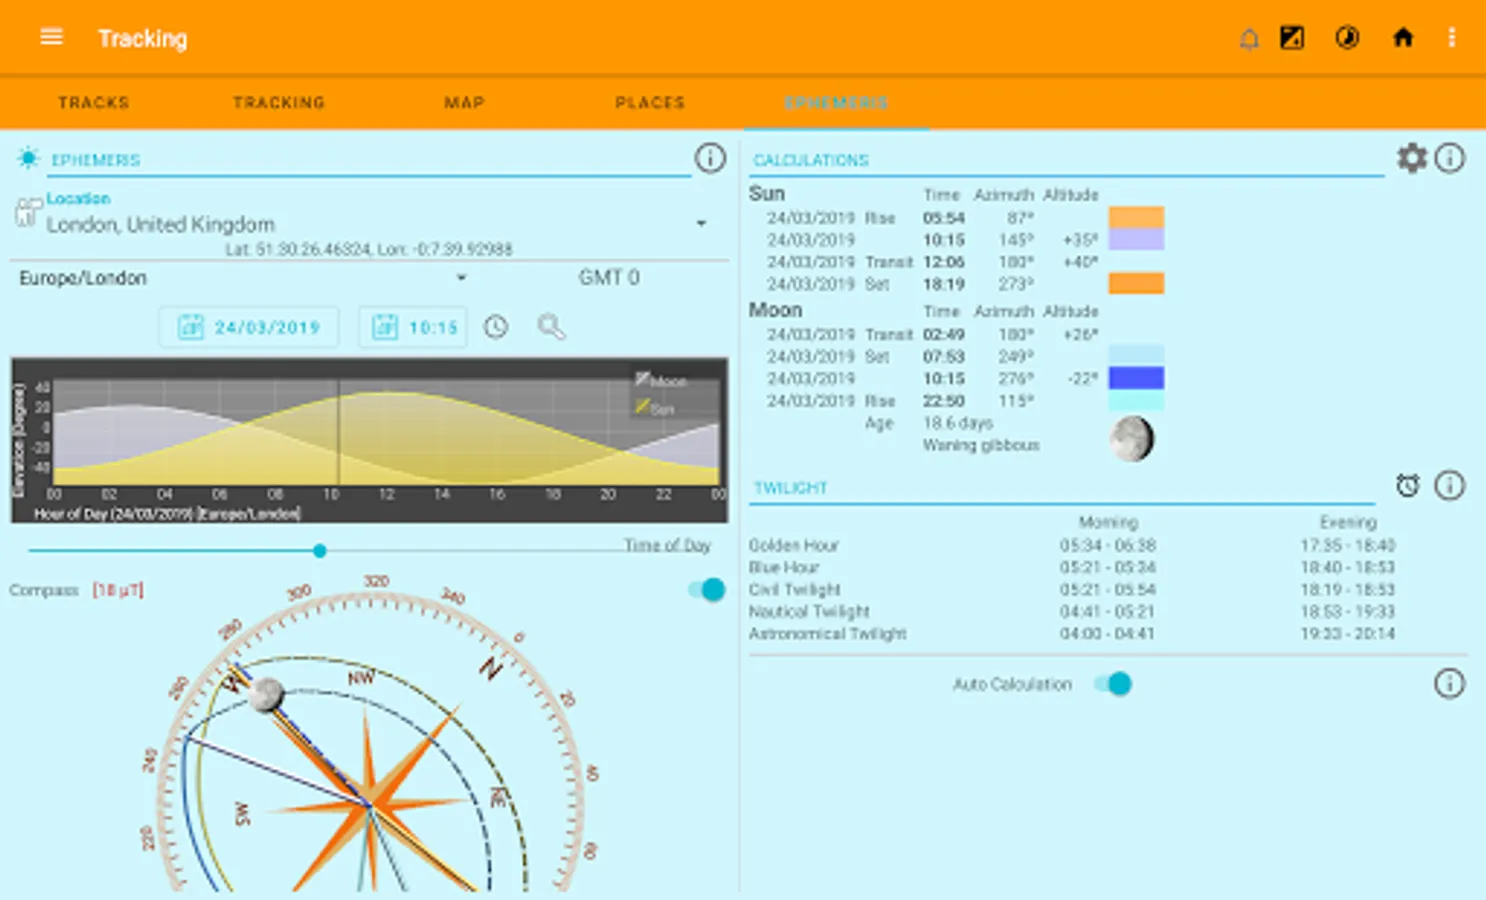
Task: Select the Ephemeris tab
Action: pos(836,103)
